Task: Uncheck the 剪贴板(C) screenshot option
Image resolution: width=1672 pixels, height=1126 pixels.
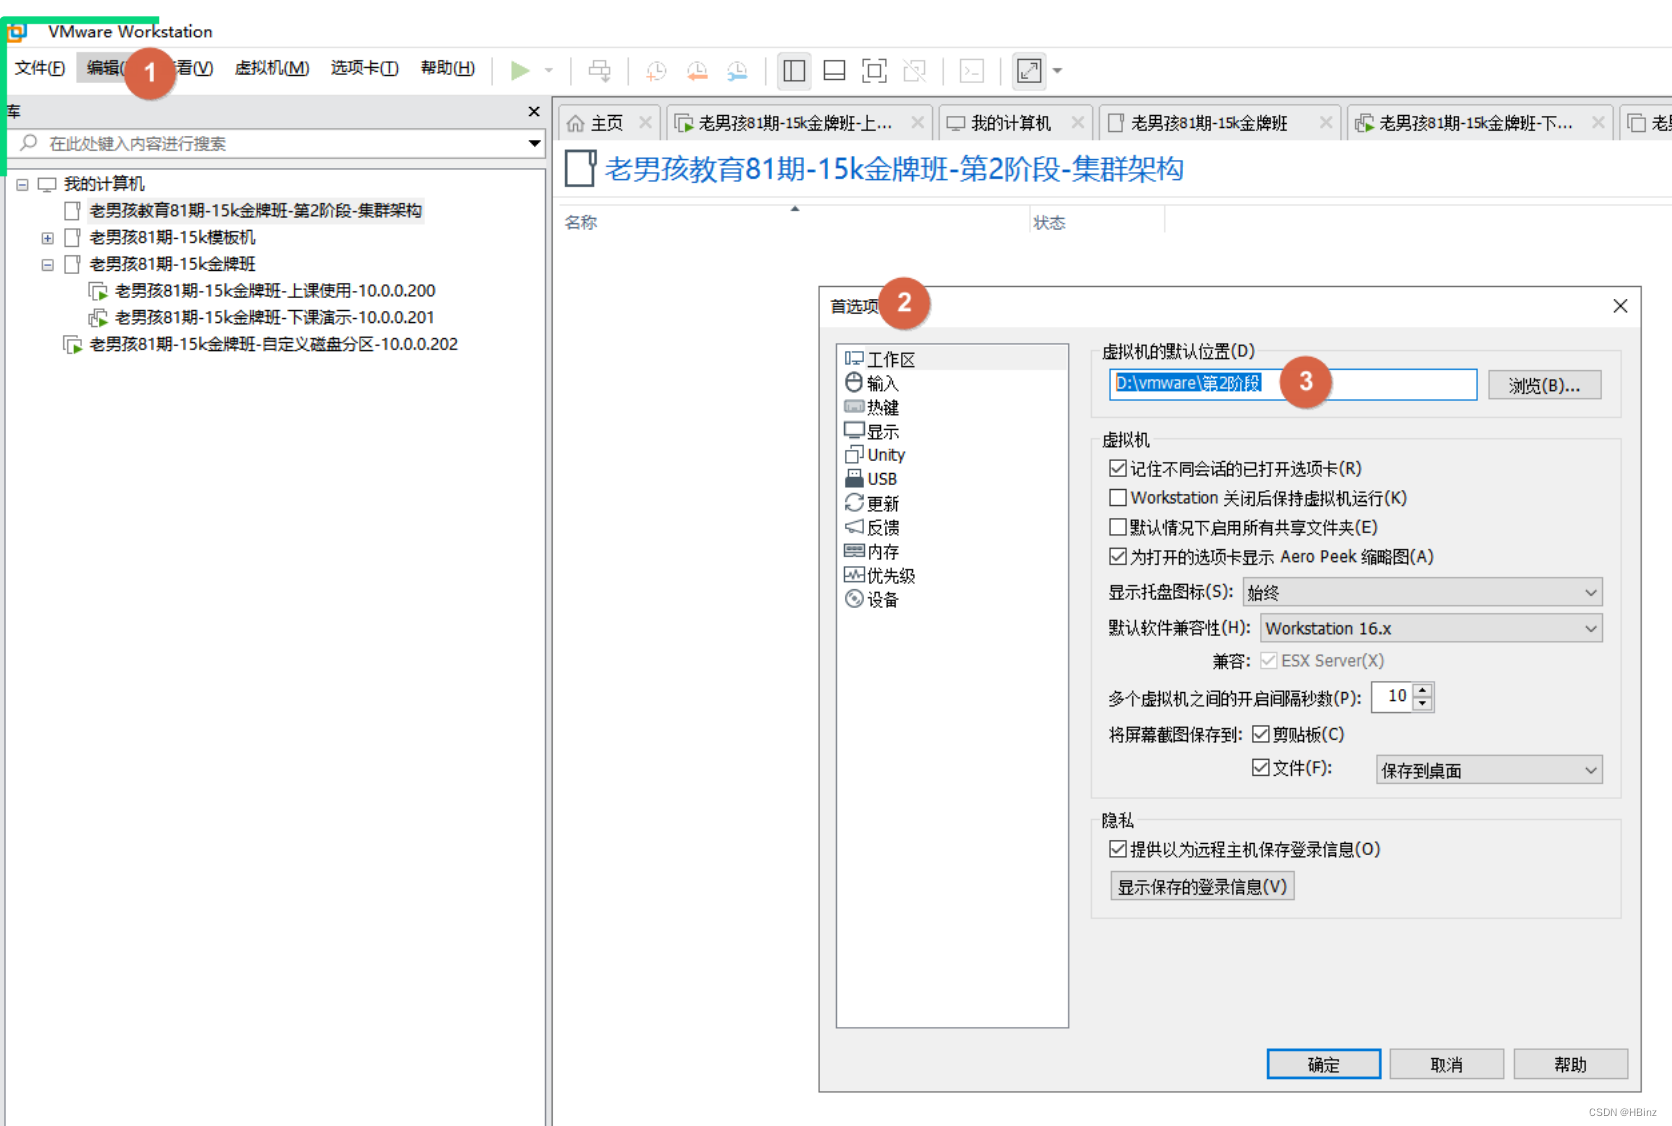Action: point(1261,734)
